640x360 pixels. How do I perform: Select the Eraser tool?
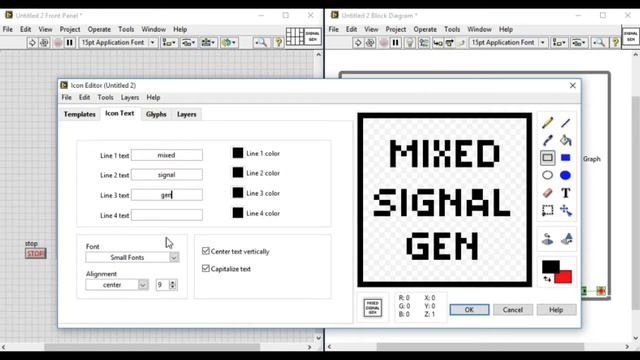click(x=547, y=193)
